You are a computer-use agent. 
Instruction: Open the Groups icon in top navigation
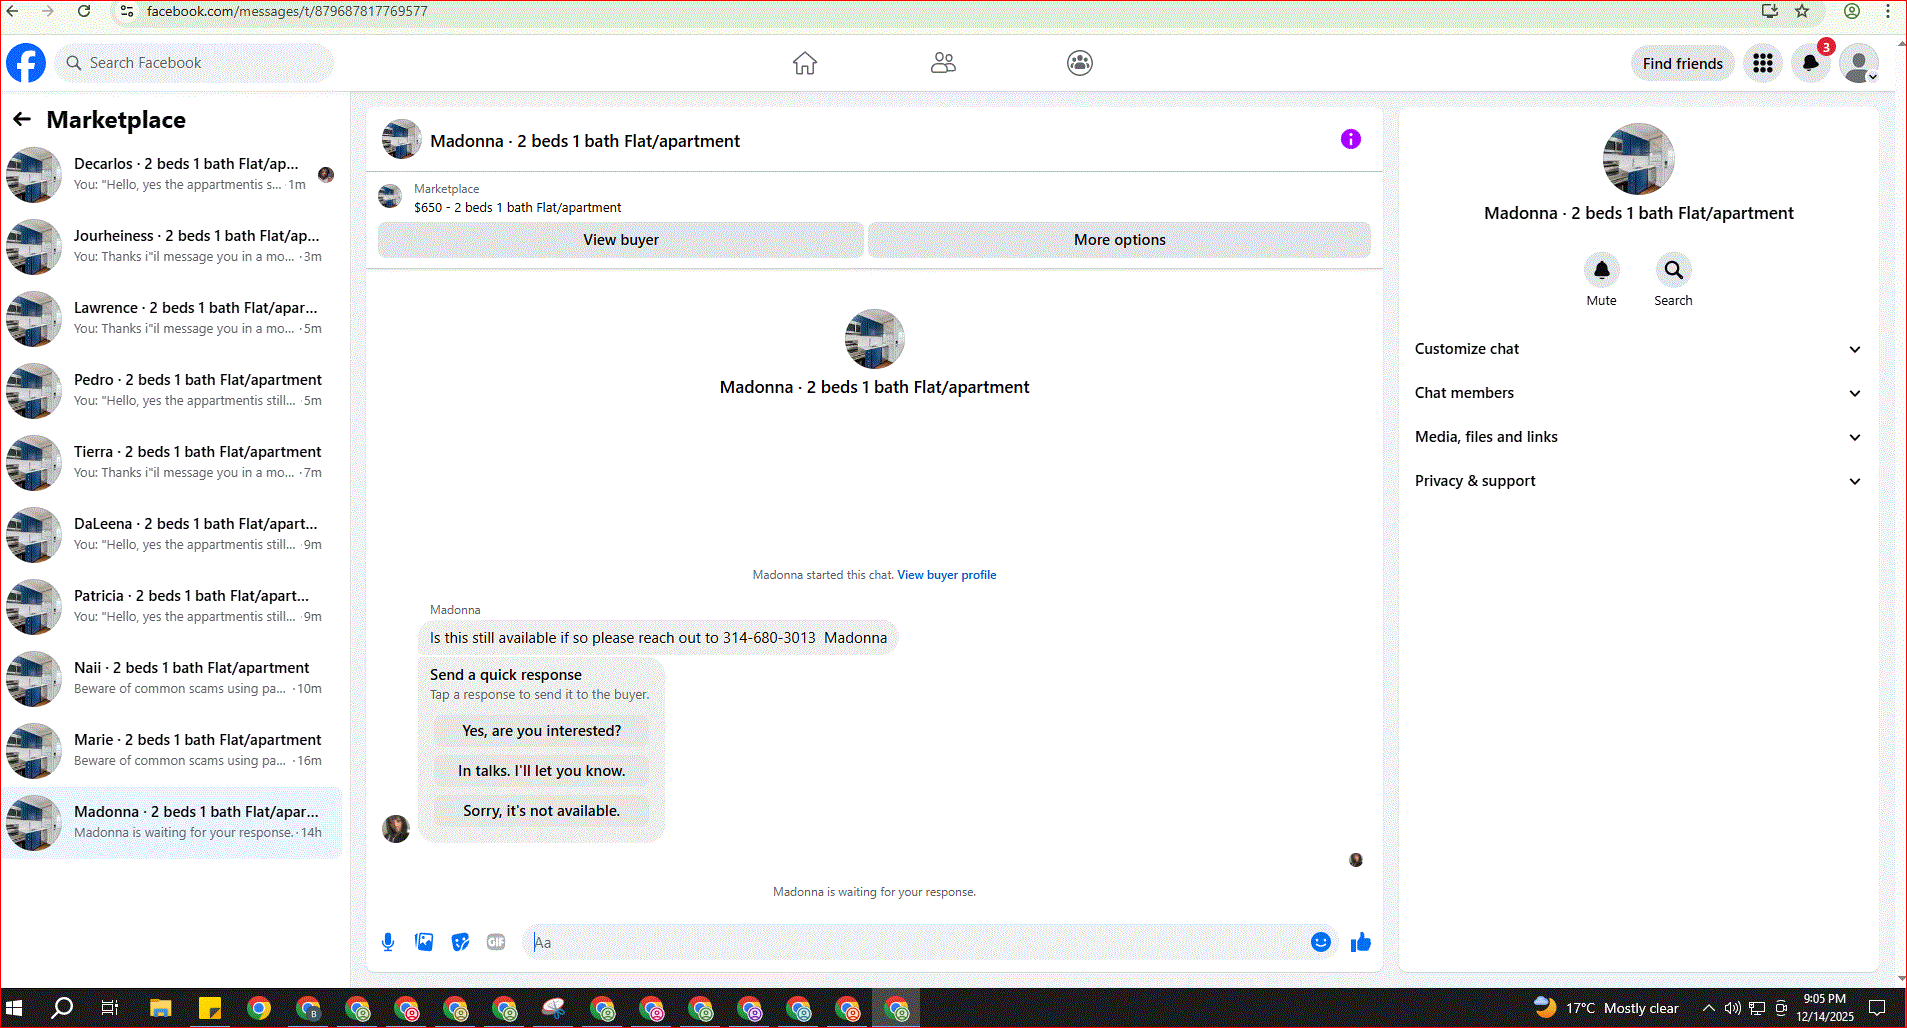pos(1080,63)
